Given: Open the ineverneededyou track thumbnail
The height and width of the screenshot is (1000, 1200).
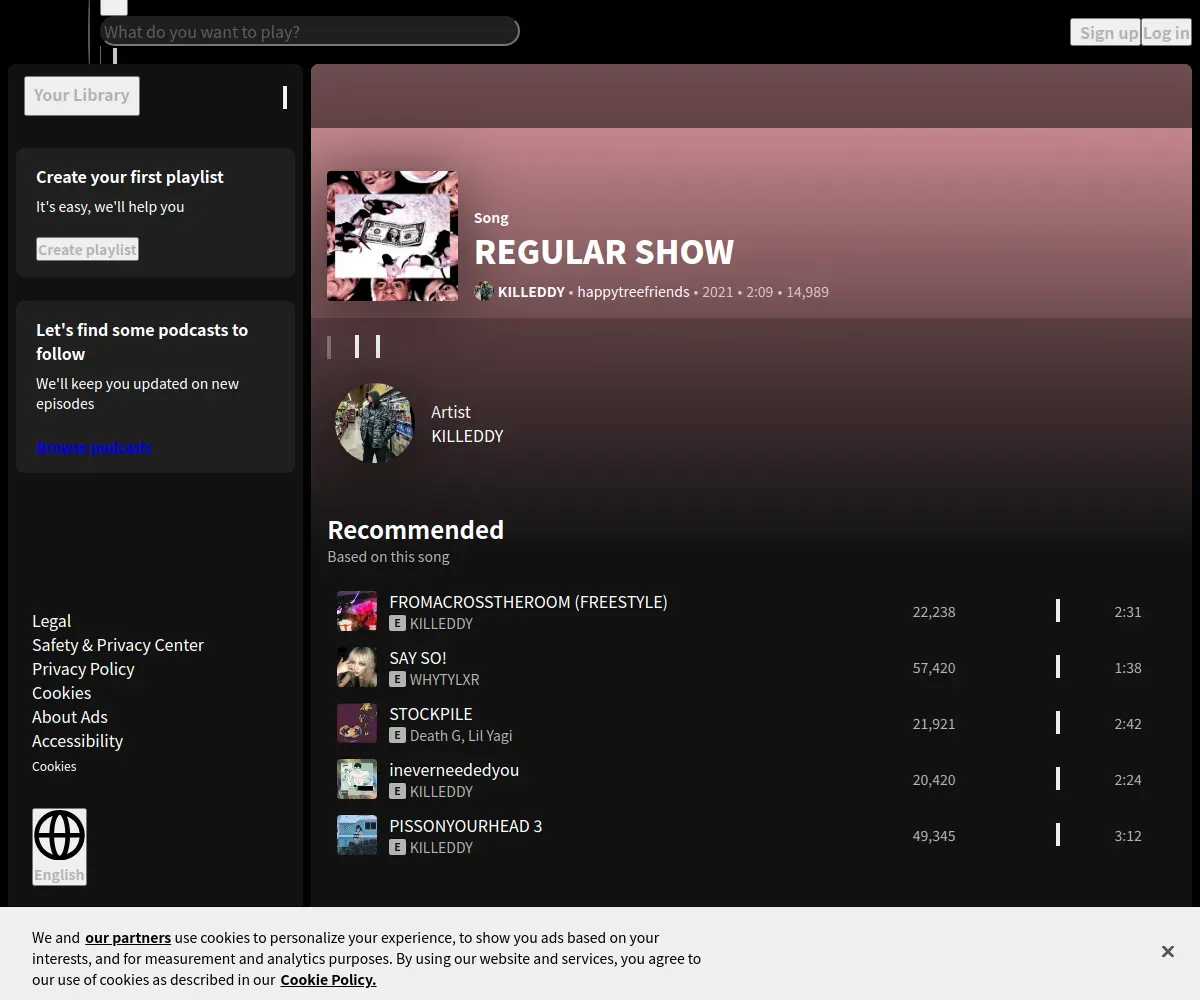Looking at the screenshot, I should (x=357, y=779).
